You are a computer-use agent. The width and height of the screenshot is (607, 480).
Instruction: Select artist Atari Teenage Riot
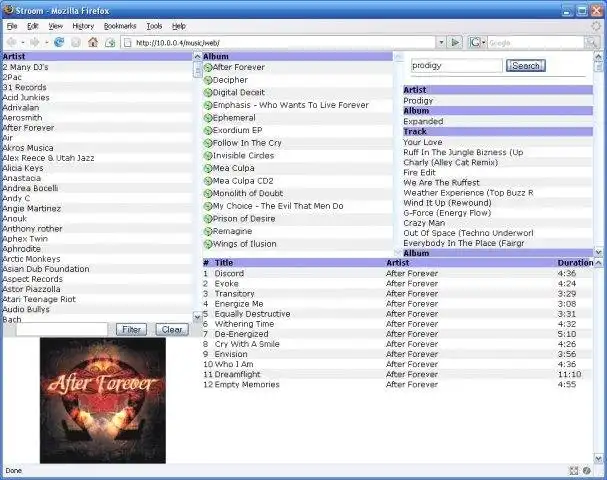(x=39, y=299)
